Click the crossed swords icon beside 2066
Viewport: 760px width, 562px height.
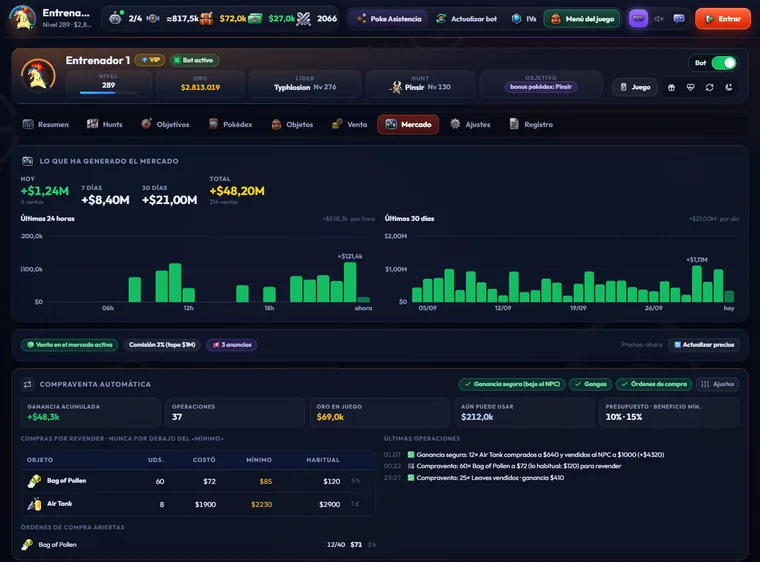point(303,18)
